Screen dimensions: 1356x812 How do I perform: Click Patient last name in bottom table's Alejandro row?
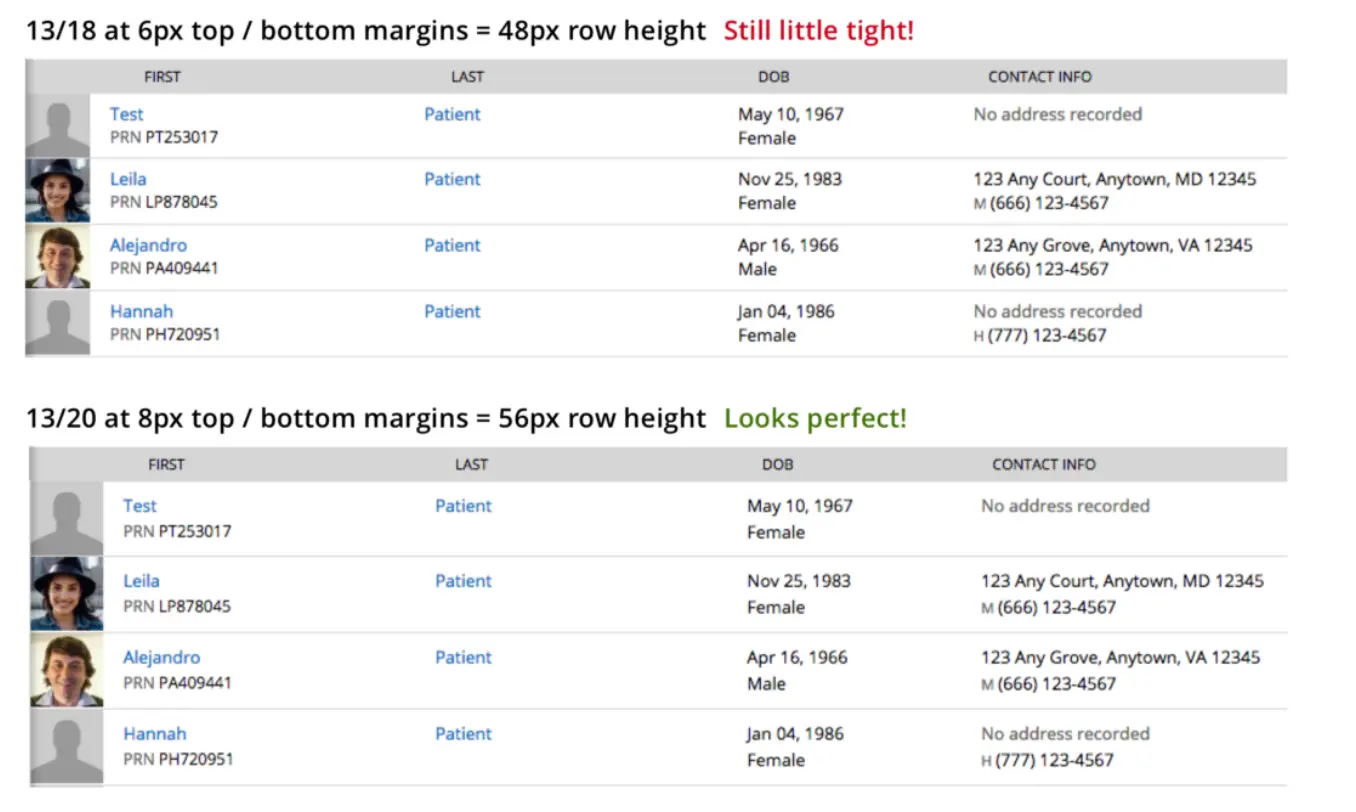pyautogui.click(x=463, y=657)
